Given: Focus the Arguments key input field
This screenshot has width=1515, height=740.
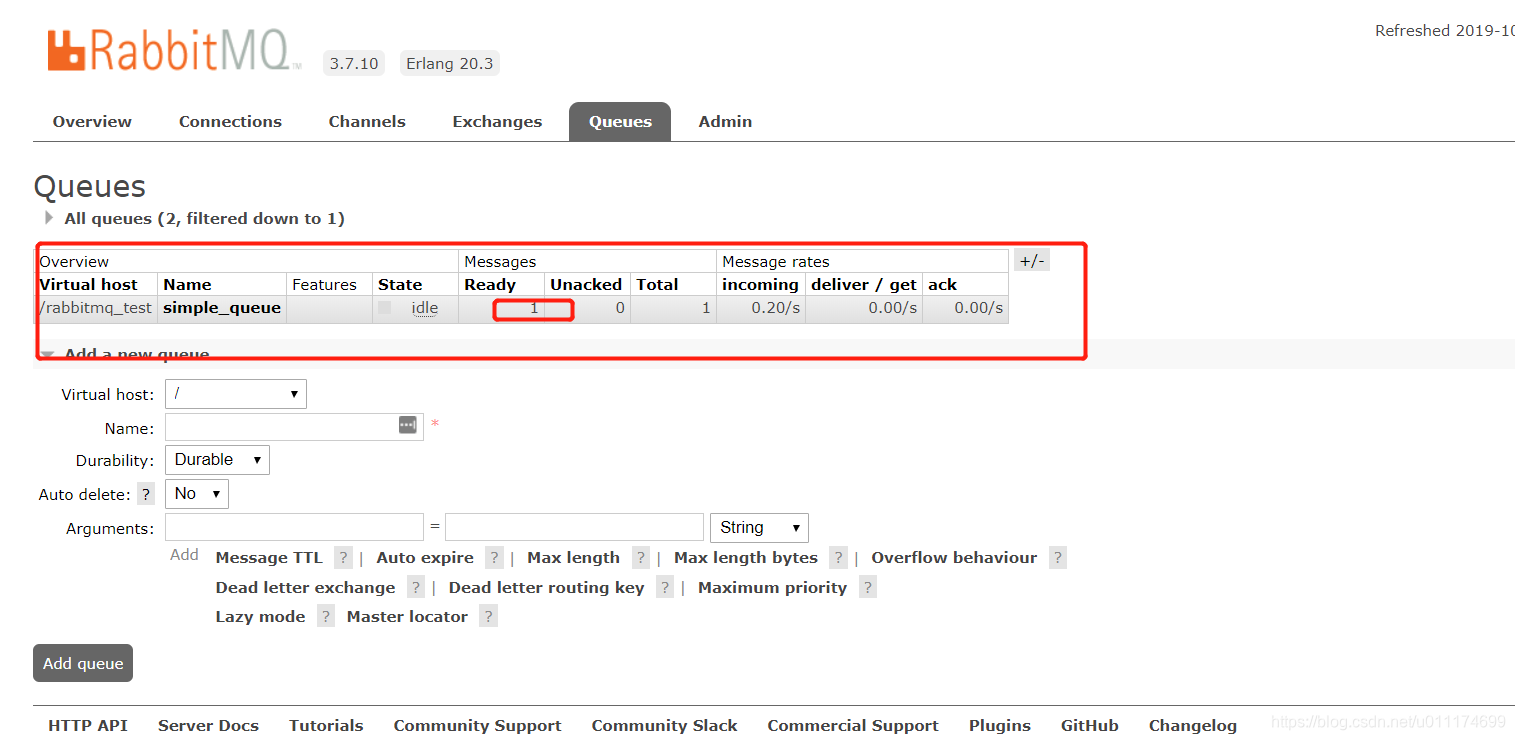Looking at the screenshot, I should pos(294,528).
